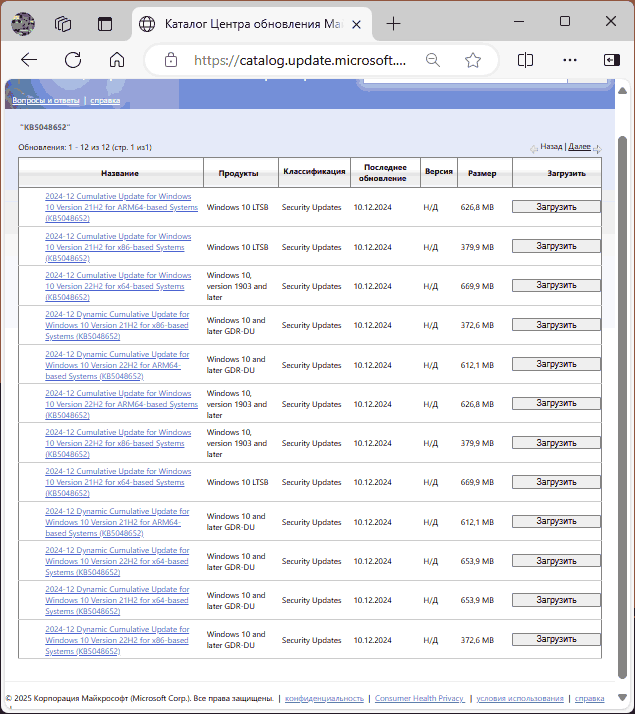Click Загрузить for Cumulative Update 22H2 x86
The height and width of the screenshot is (714, 635).
click(556, 443)
